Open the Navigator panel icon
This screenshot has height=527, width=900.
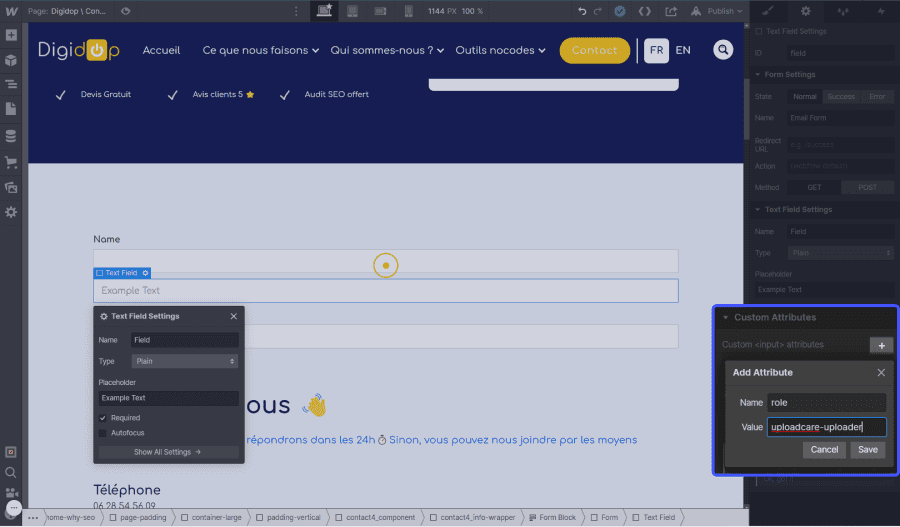[11, 84]
